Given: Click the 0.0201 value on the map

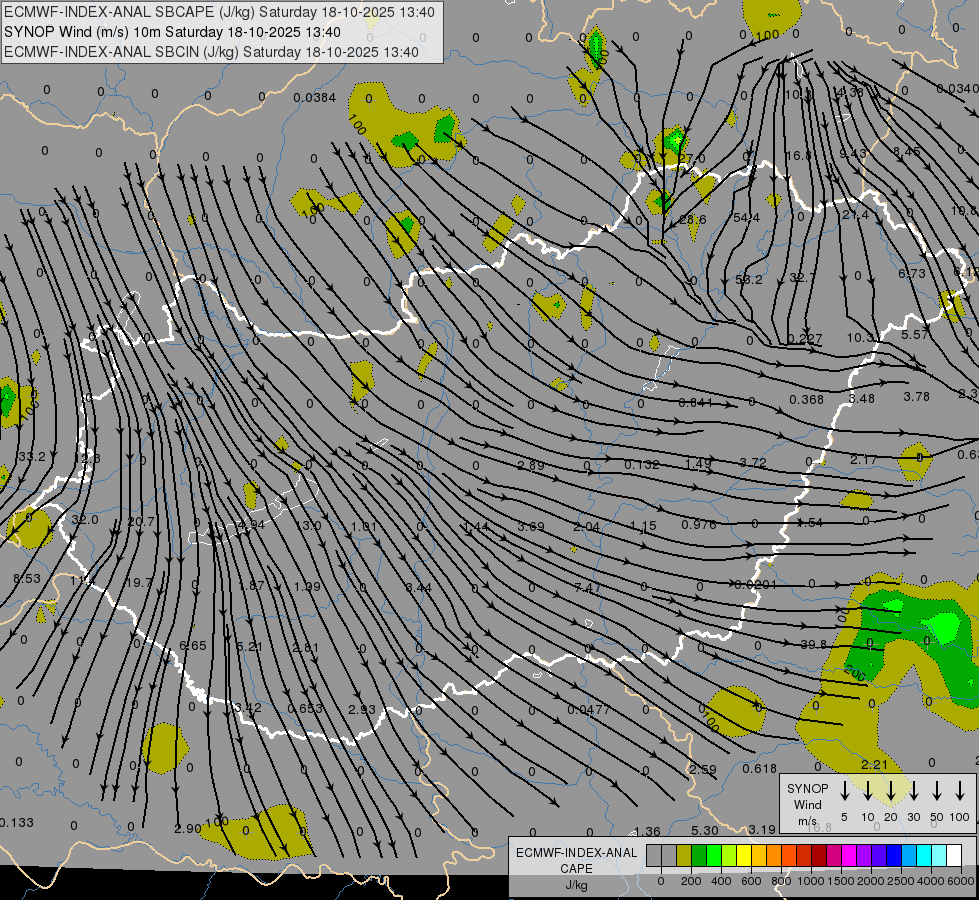Looking at the screenshot, I should [x=755, y=585].
